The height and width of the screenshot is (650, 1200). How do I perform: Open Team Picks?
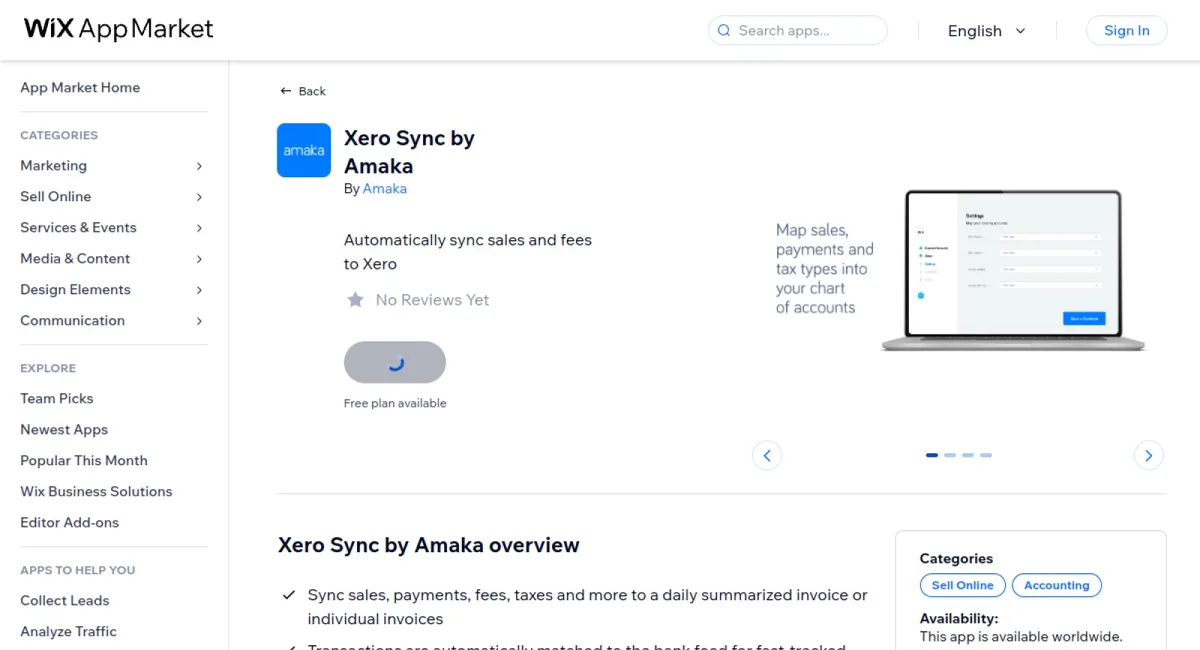(x=57, y=398)
